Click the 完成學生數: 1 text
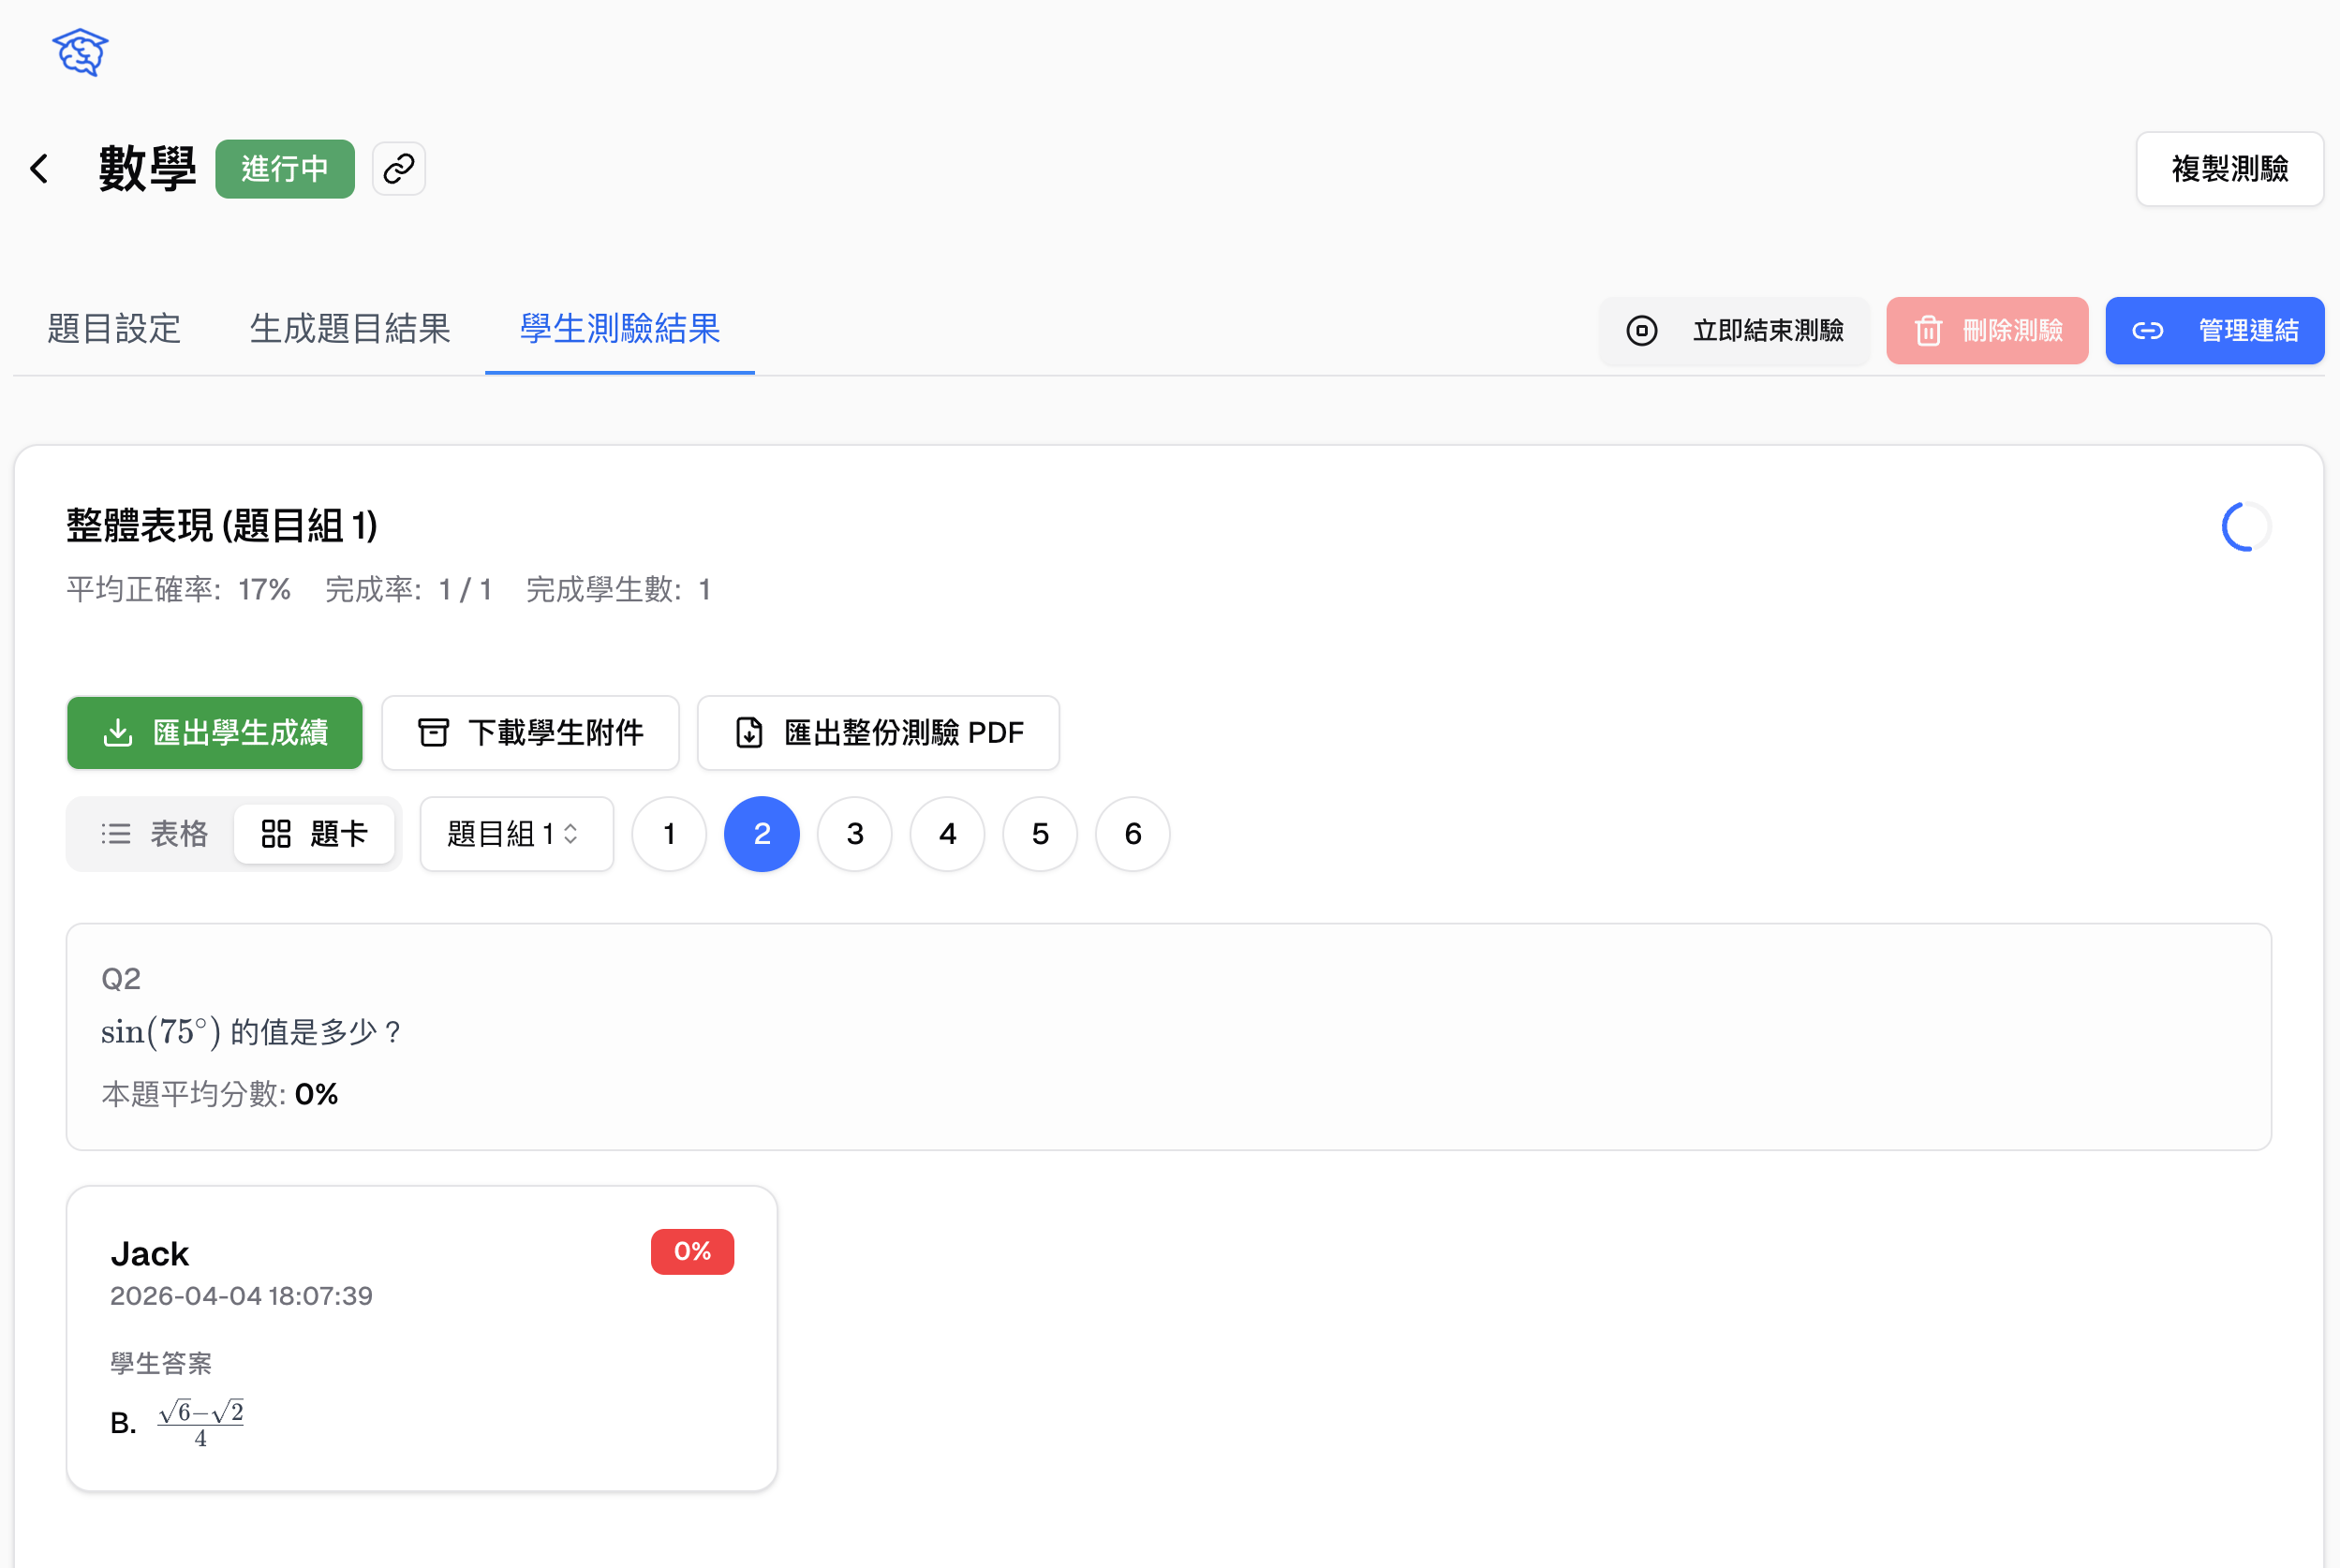Image resolution: width=2340 pixels, height=1568 pixels. click(x=619, y=590)
